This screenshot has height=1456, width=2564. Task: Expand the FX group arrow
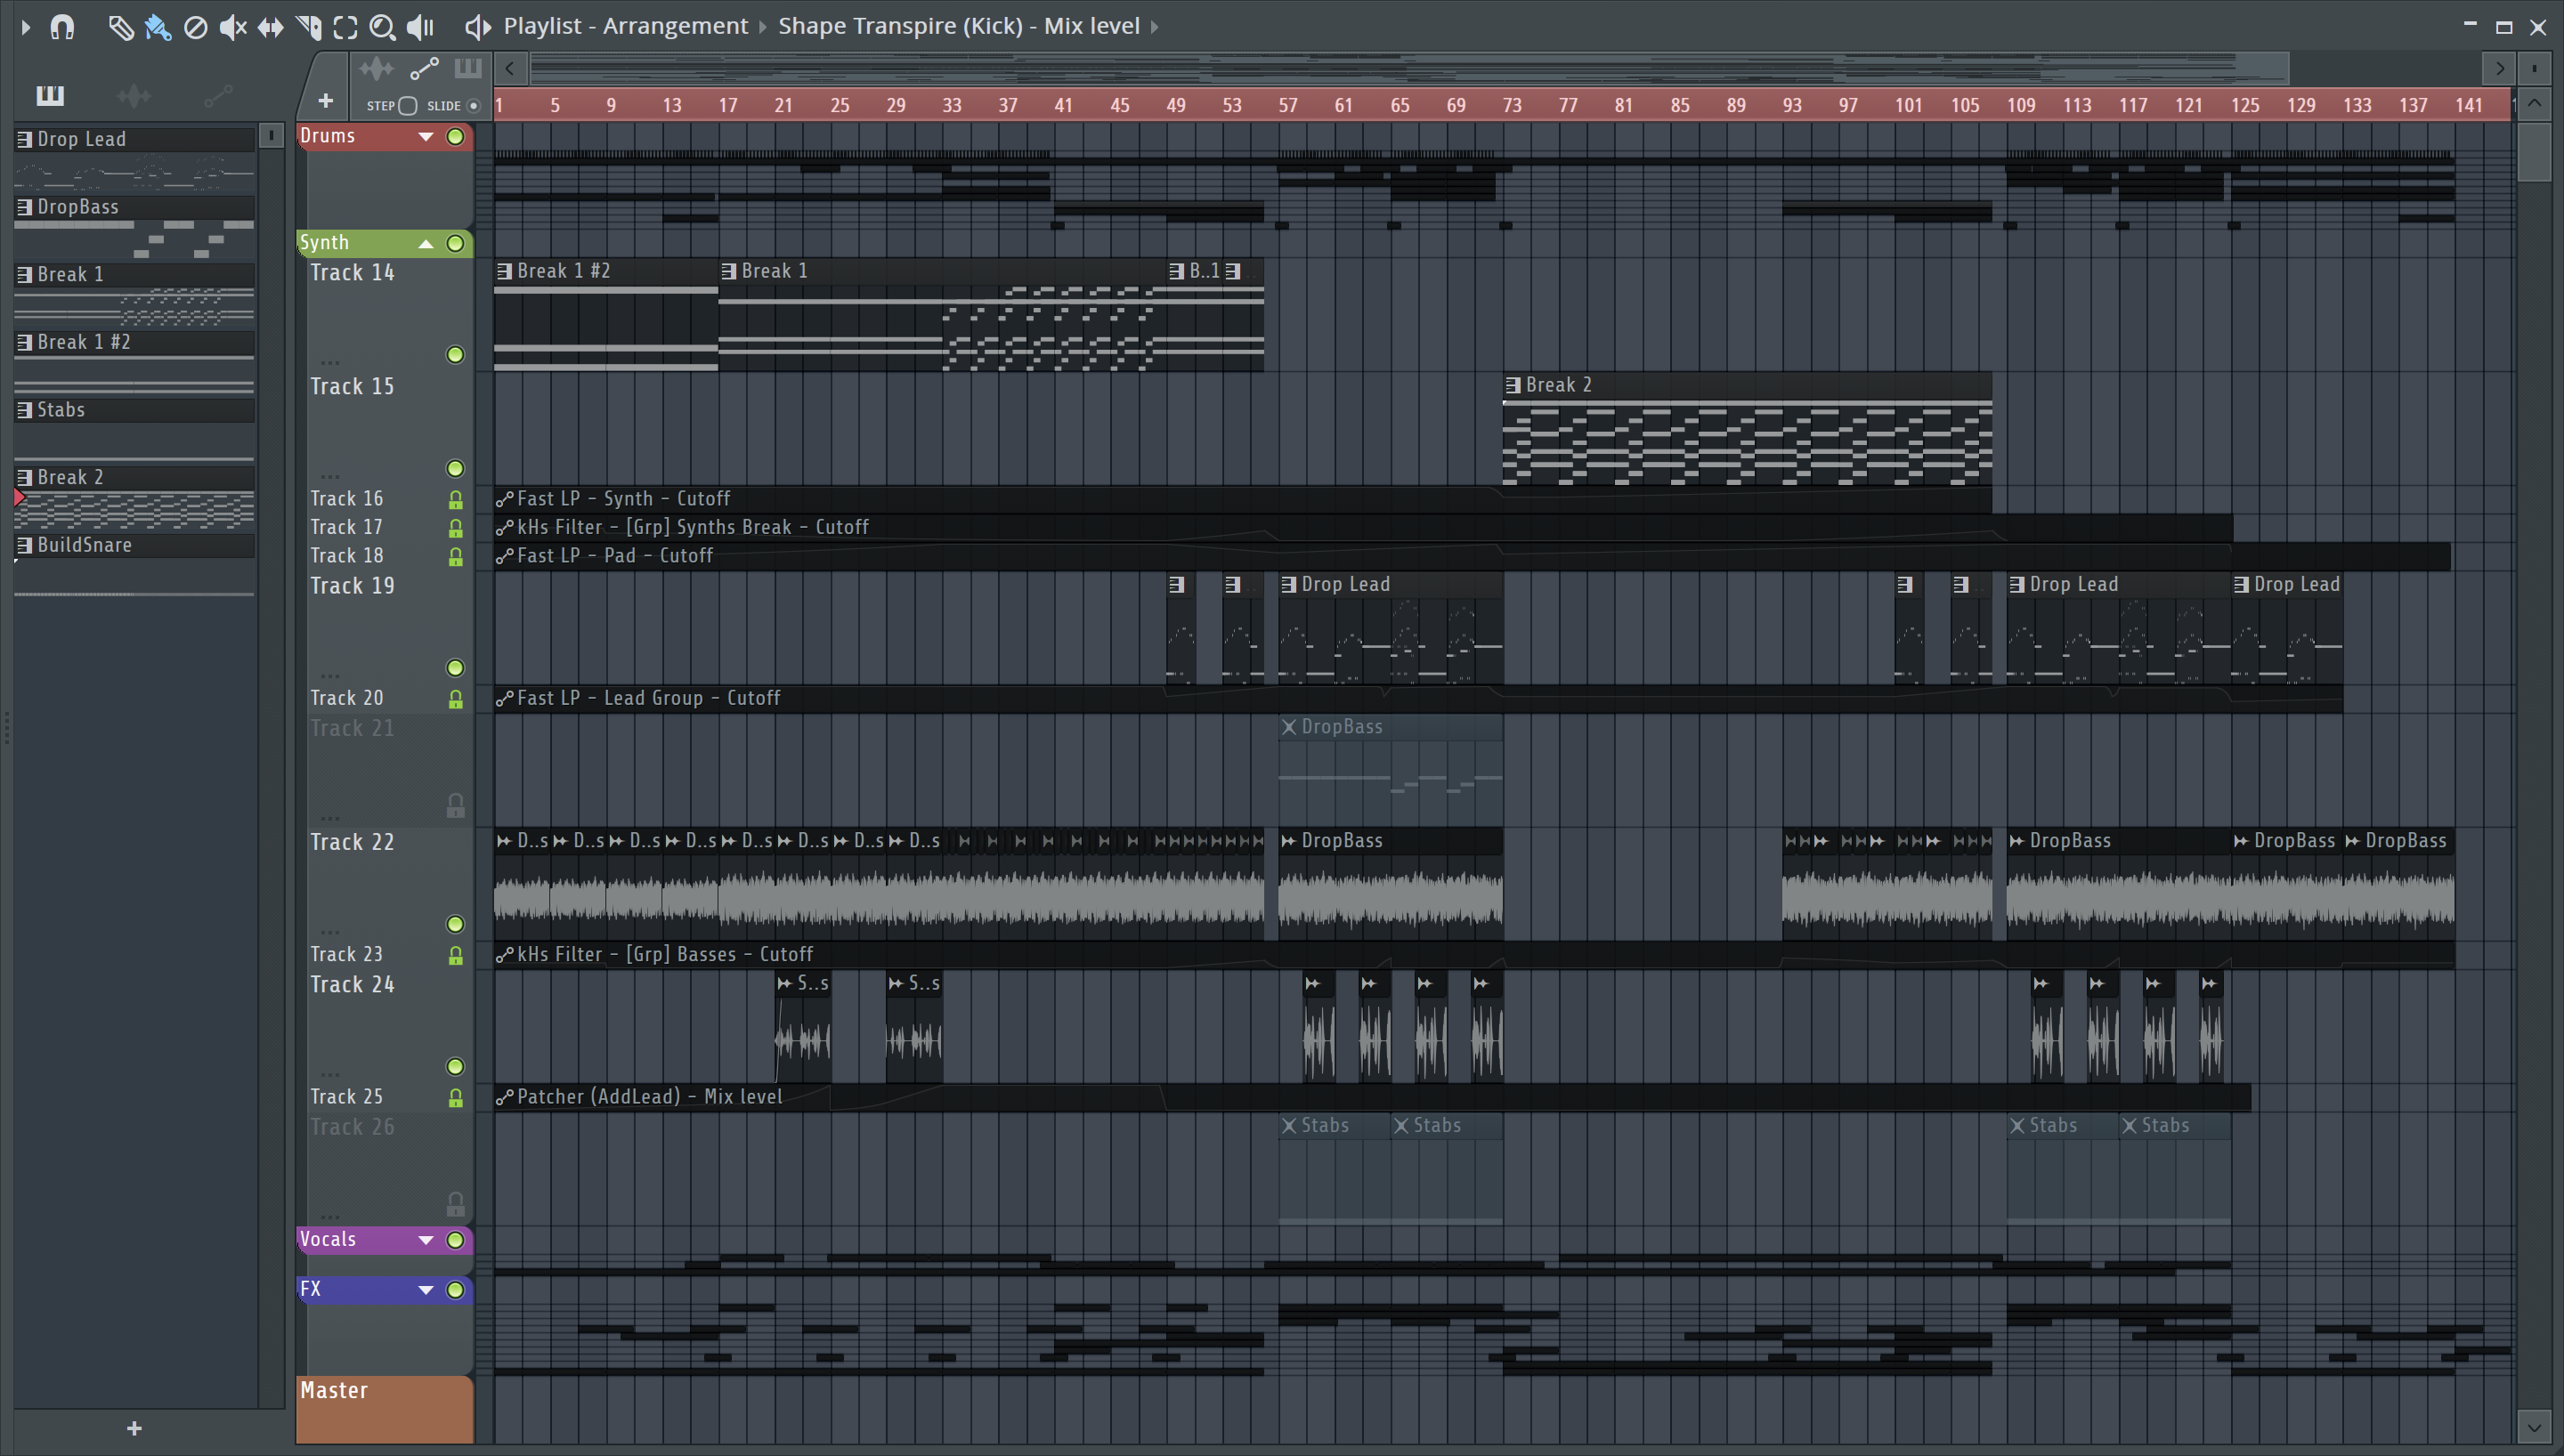(x=426, y=1290)
